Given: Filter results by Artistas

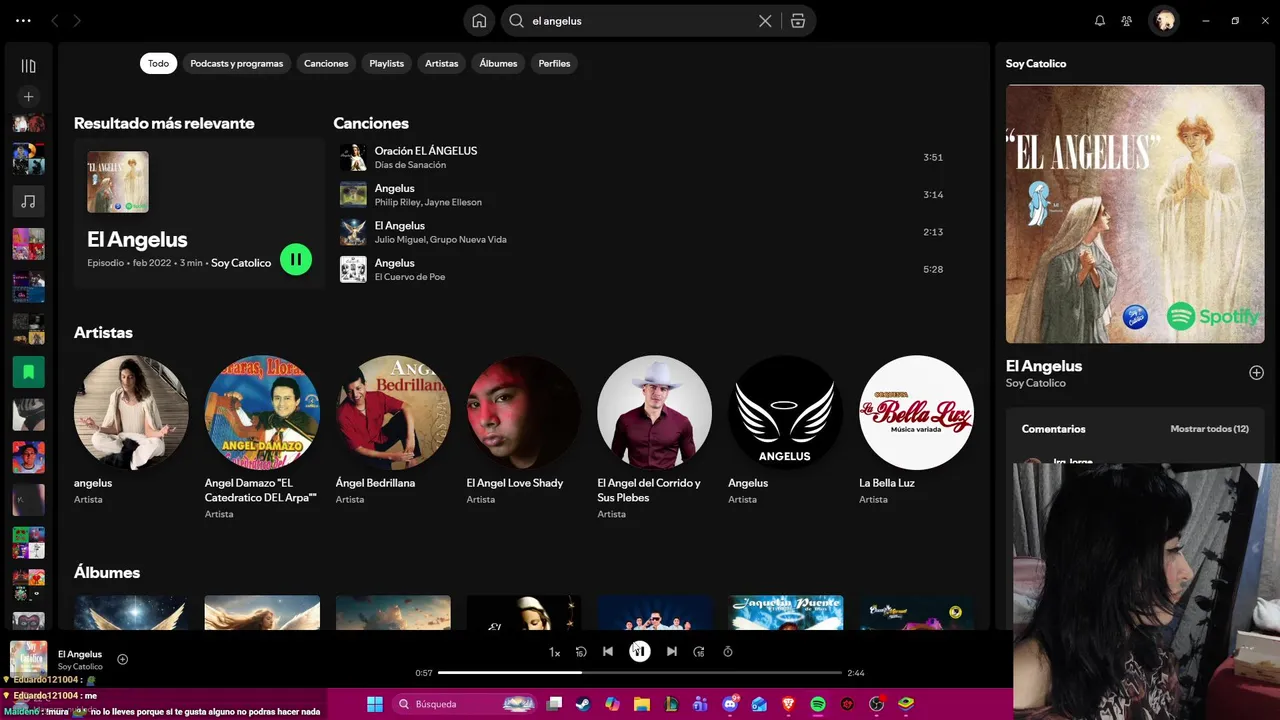Looking at the screenshot, I should [x=441, y=63].
